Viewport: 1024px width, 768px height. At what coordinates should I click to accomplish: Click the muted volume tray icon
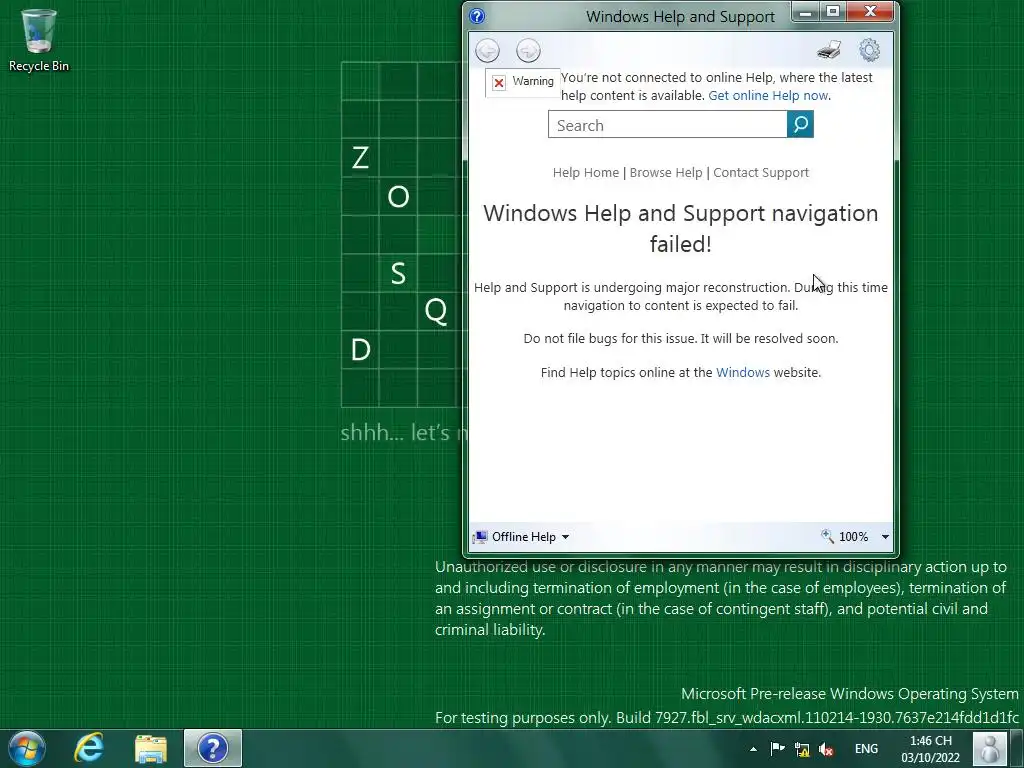tap(826, 750)
